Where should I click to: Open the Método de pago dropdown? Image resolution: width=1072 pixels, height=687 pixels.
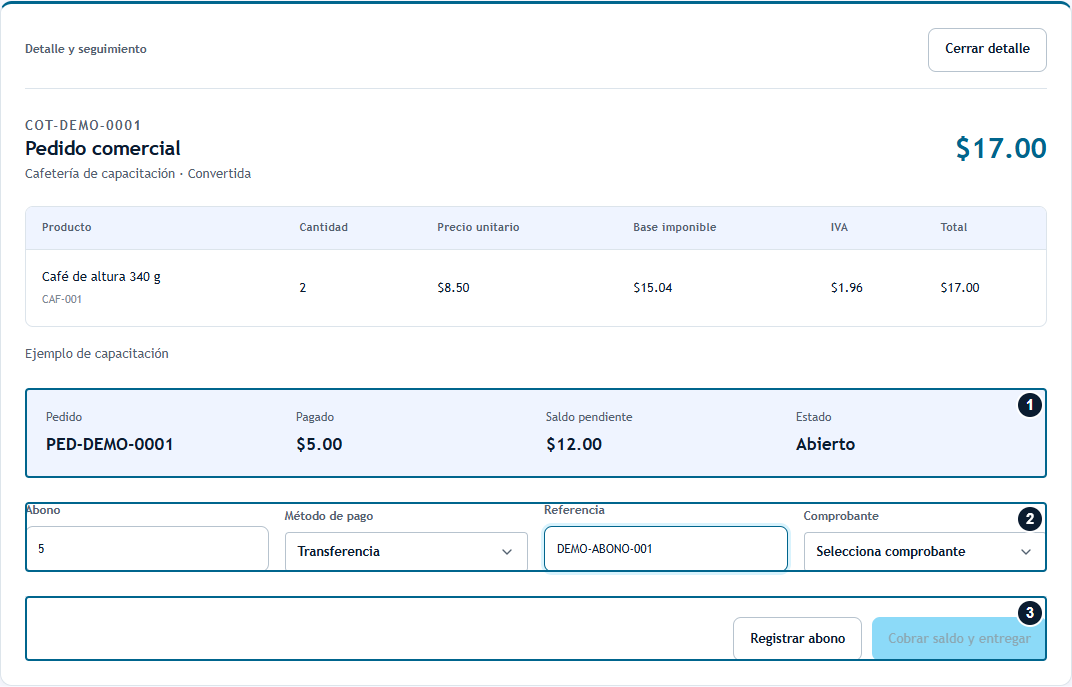[406, 552]
